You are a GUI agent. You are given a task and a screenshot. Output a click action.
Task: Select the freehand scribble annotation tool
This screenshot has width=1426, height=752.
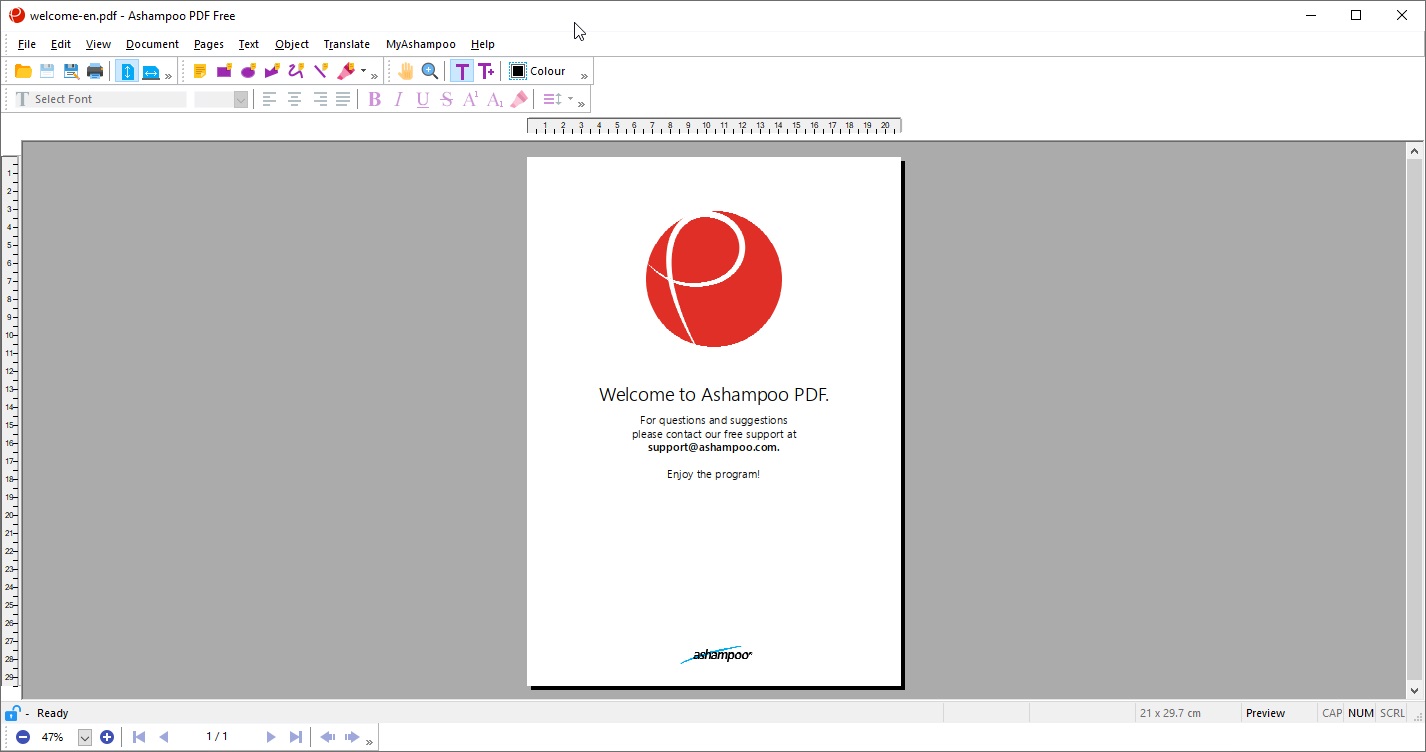tap(296, 71)
